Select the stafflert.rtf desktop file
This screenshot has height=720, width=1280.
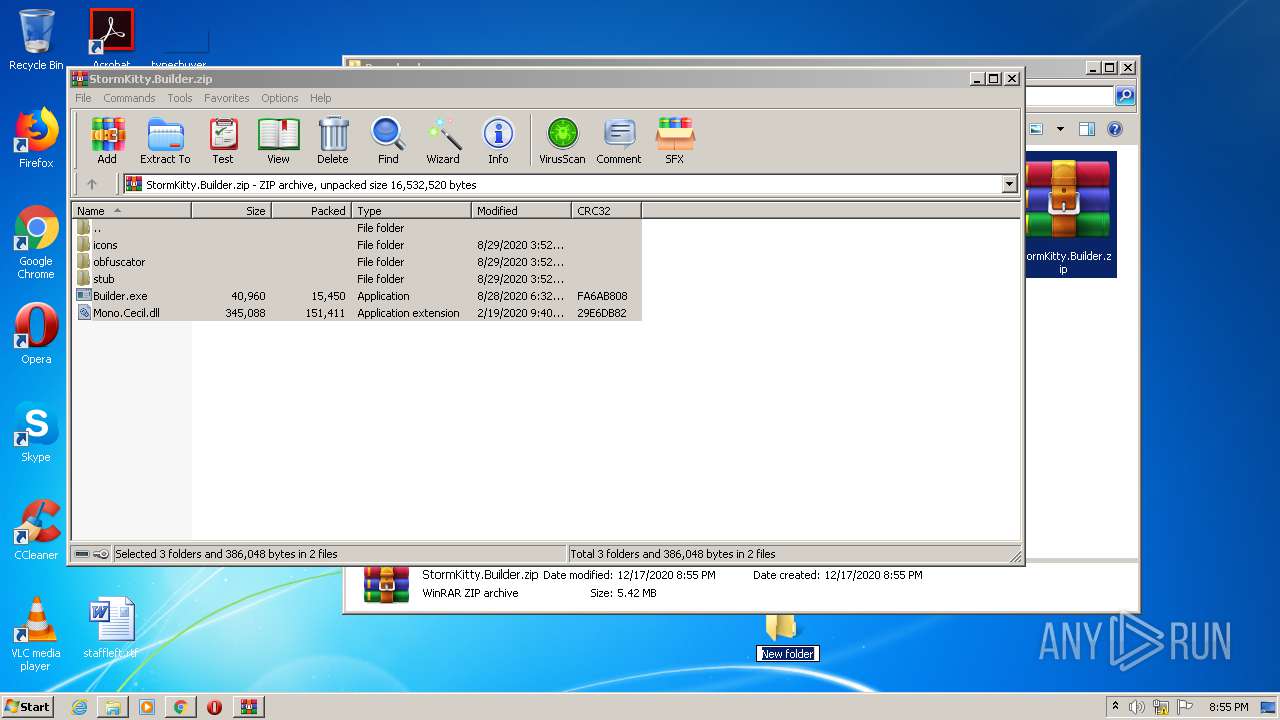point(111,628)
